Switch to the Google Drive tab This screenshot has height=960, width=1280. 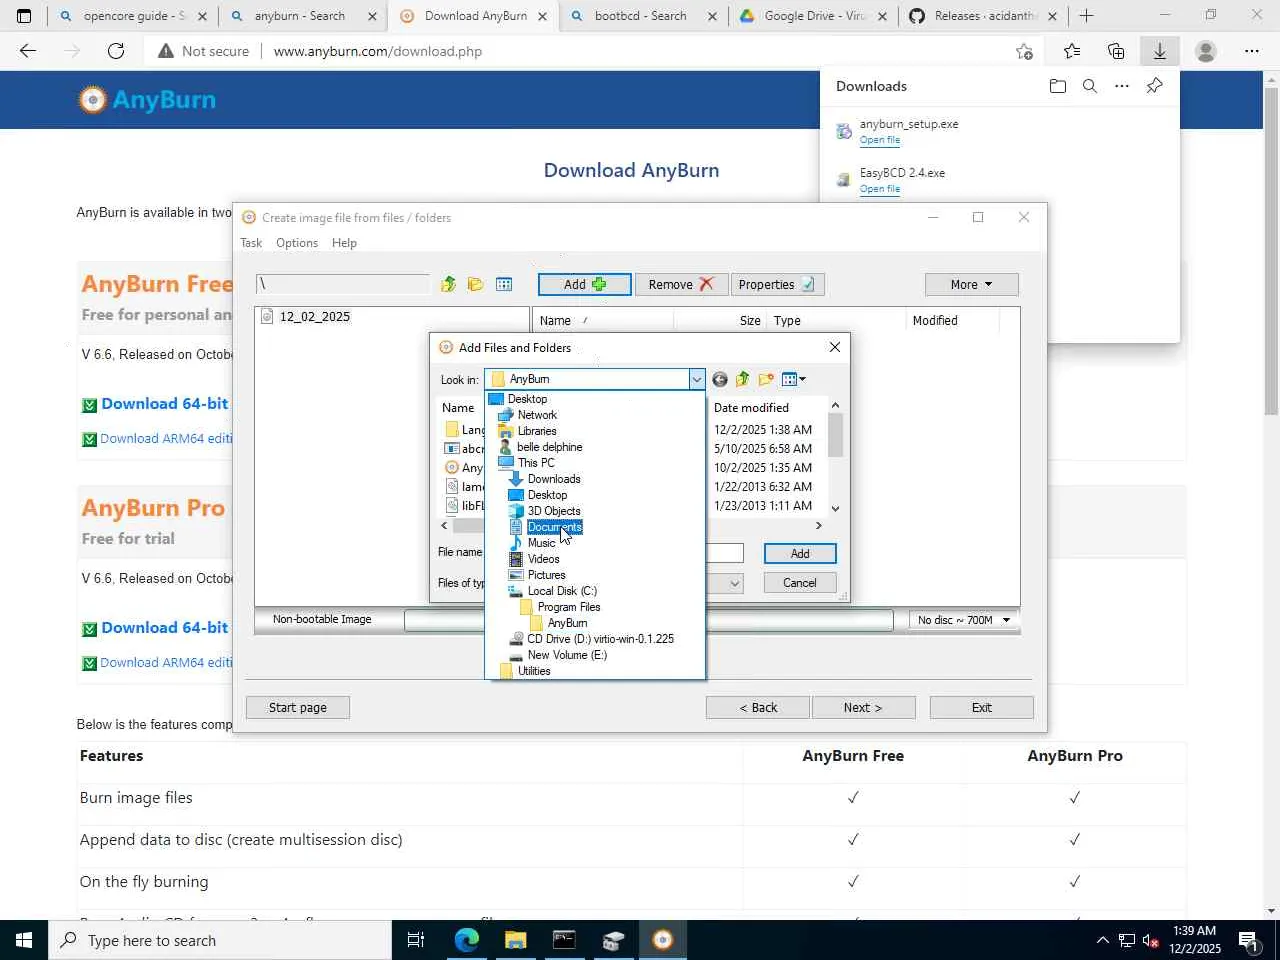pos(811,16)
